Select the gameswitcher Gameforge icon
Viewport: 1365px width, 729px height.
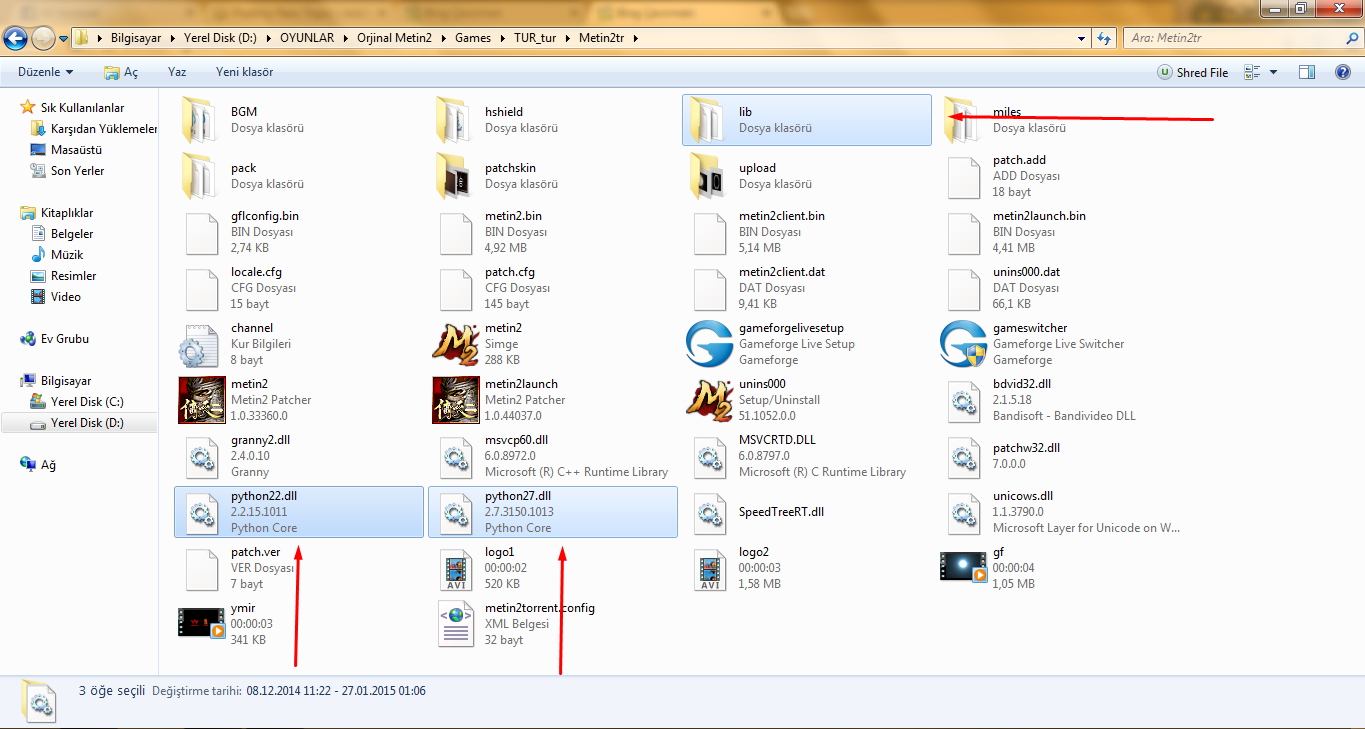pyautogui.click(x=964, y=344)
